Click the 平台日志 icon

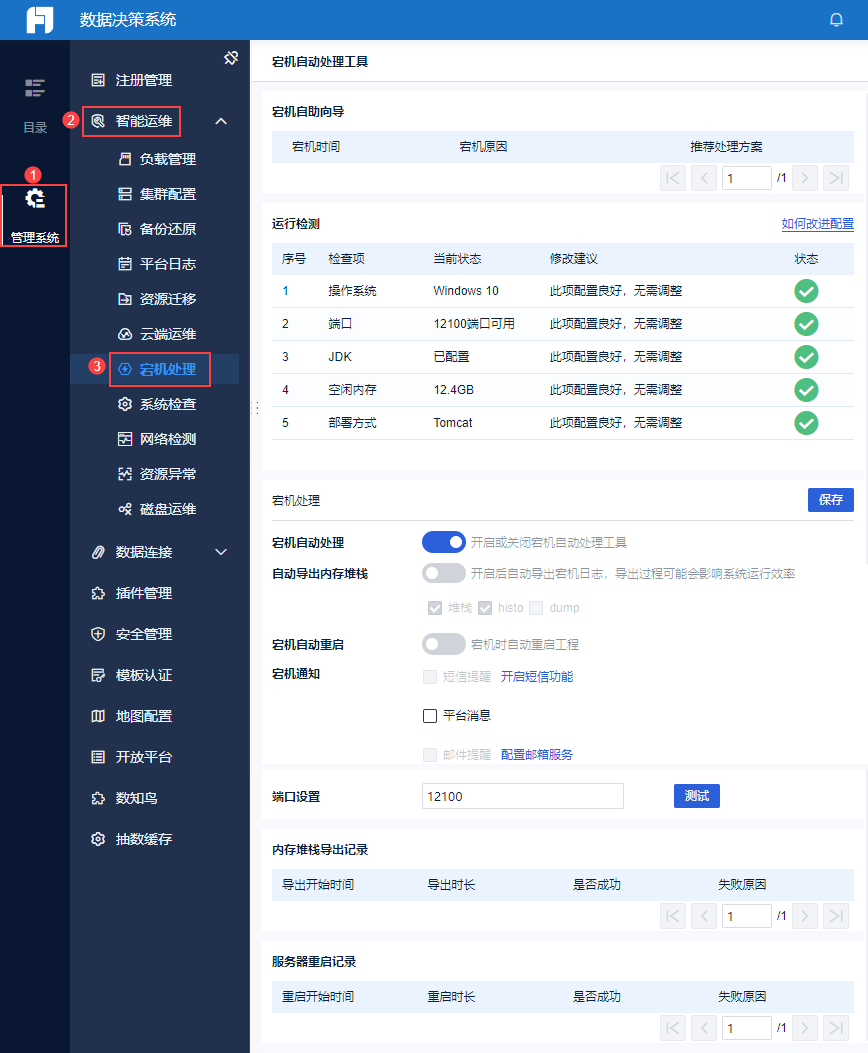point(125,264)
